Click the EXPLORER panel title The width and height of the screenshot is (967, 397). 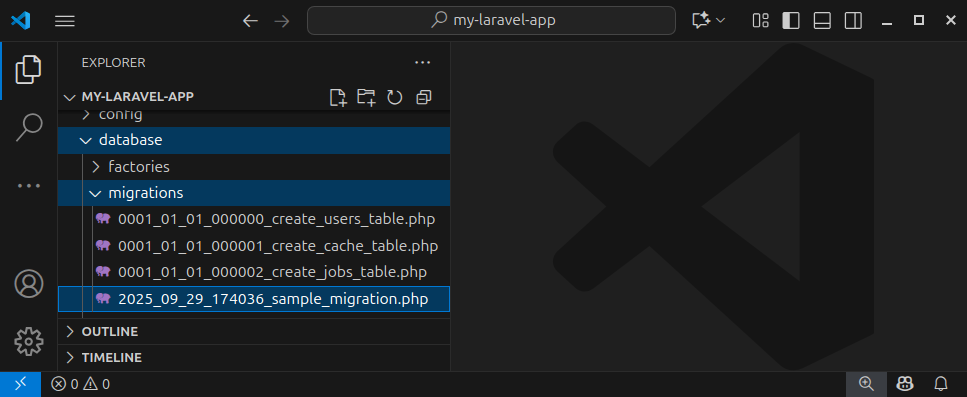(113, 62)
